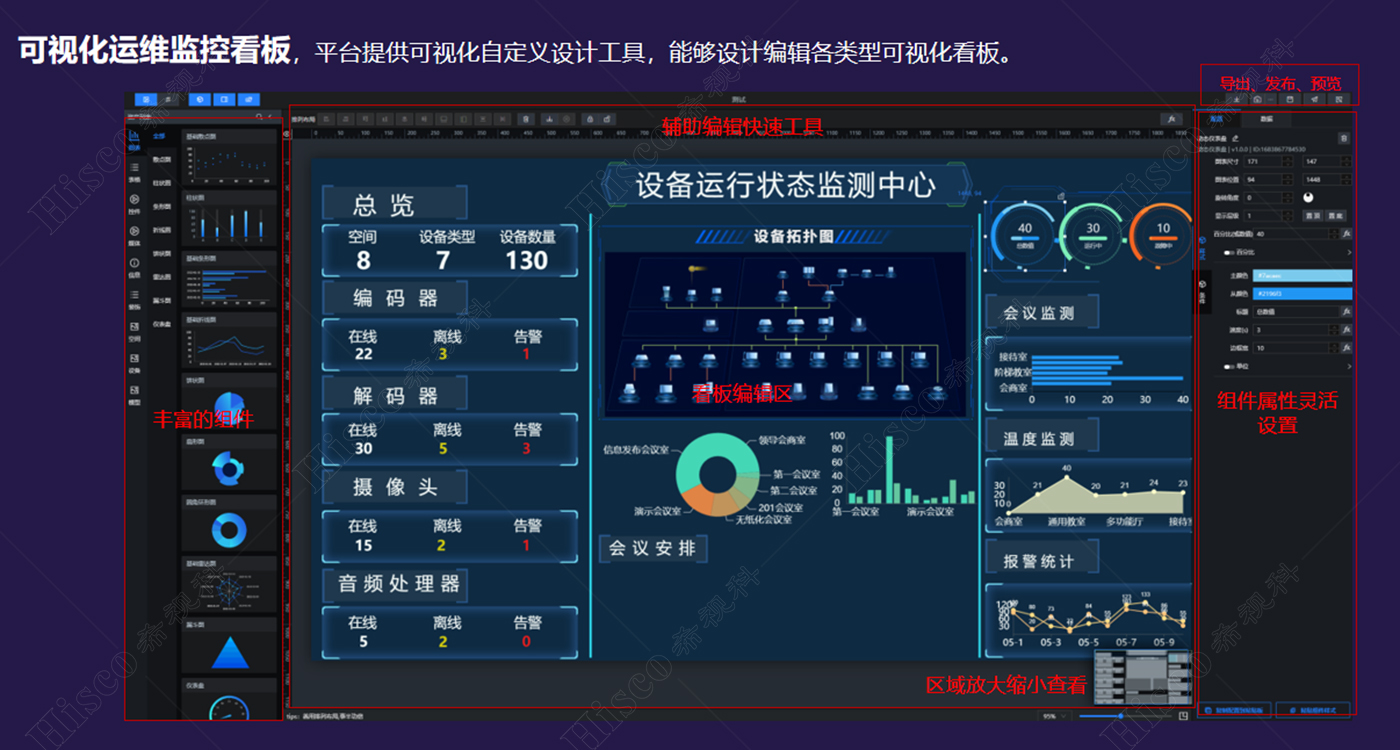The image size is (1400, 750).
Task: Expand the 百分比 section chevron
Action: click(x=1347, y=253)
